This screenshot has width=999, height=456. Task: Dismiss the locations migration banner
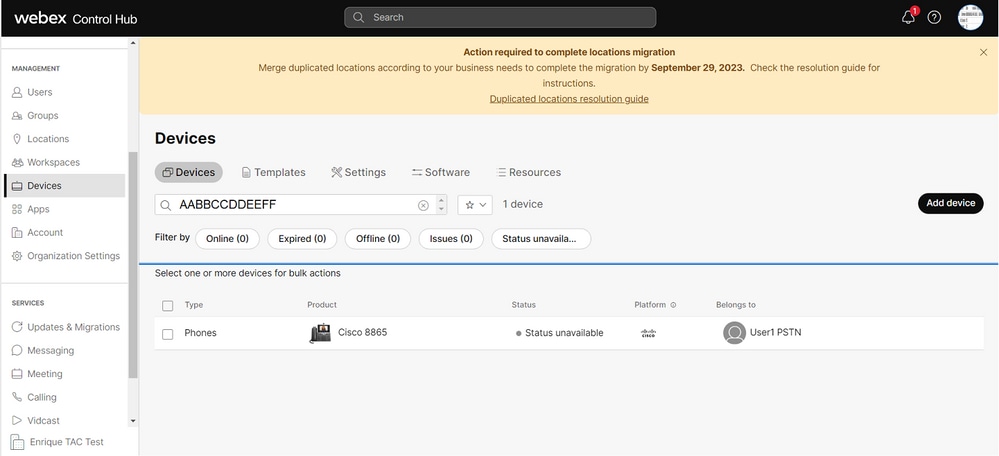983,52
